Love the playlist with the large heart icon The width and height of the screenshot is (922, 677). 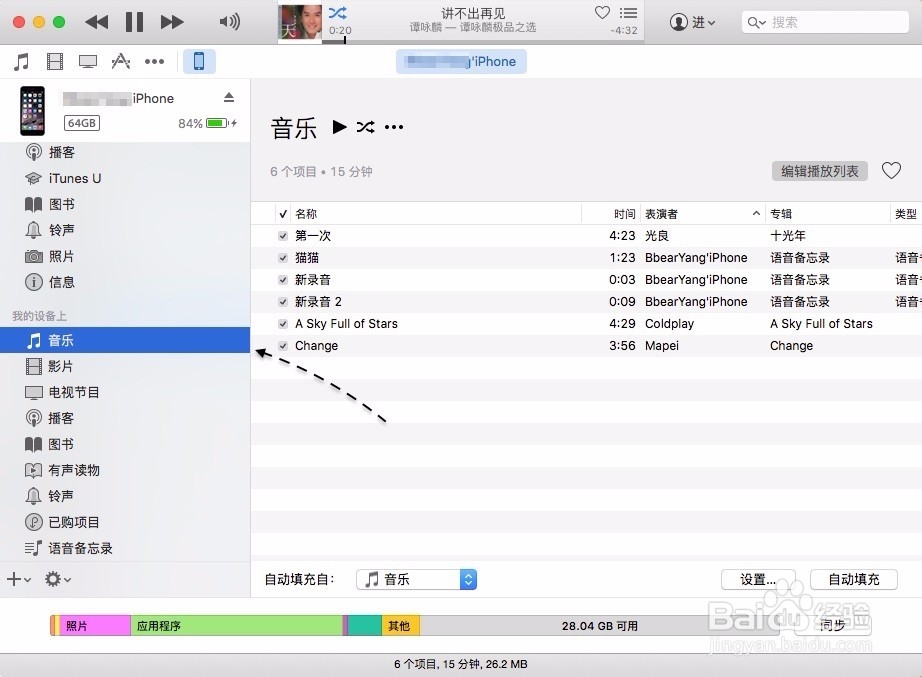tap(891, 171)
